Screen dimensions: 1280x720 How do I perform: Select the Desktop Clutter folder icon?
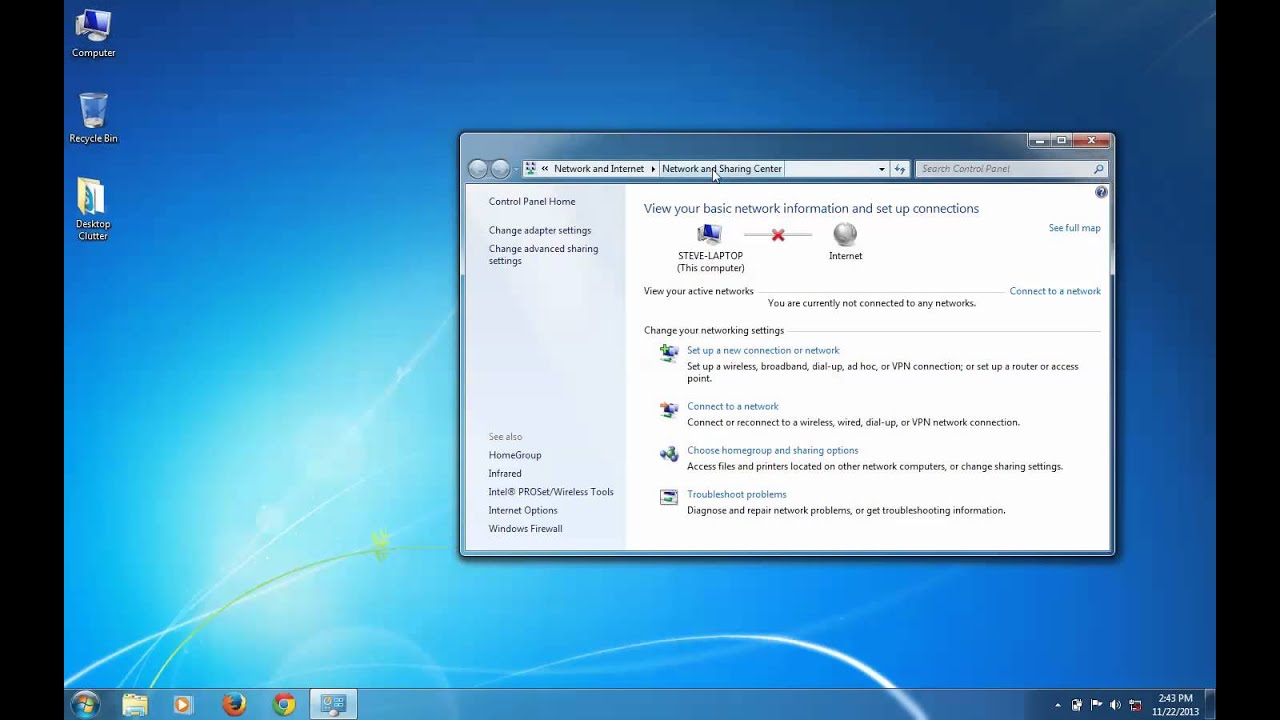pyautogui.click(x=92, y=209)
